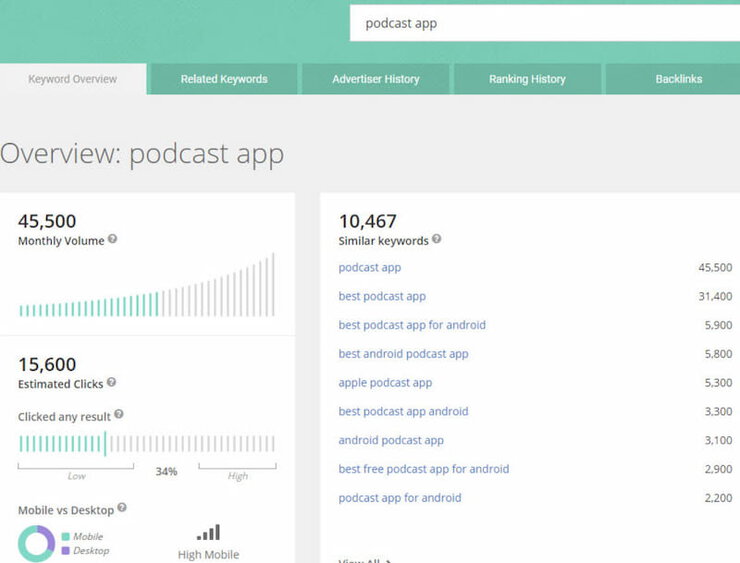Show help for Clicked any result
This screenshot has width=740, height=563.
(119, 414)
